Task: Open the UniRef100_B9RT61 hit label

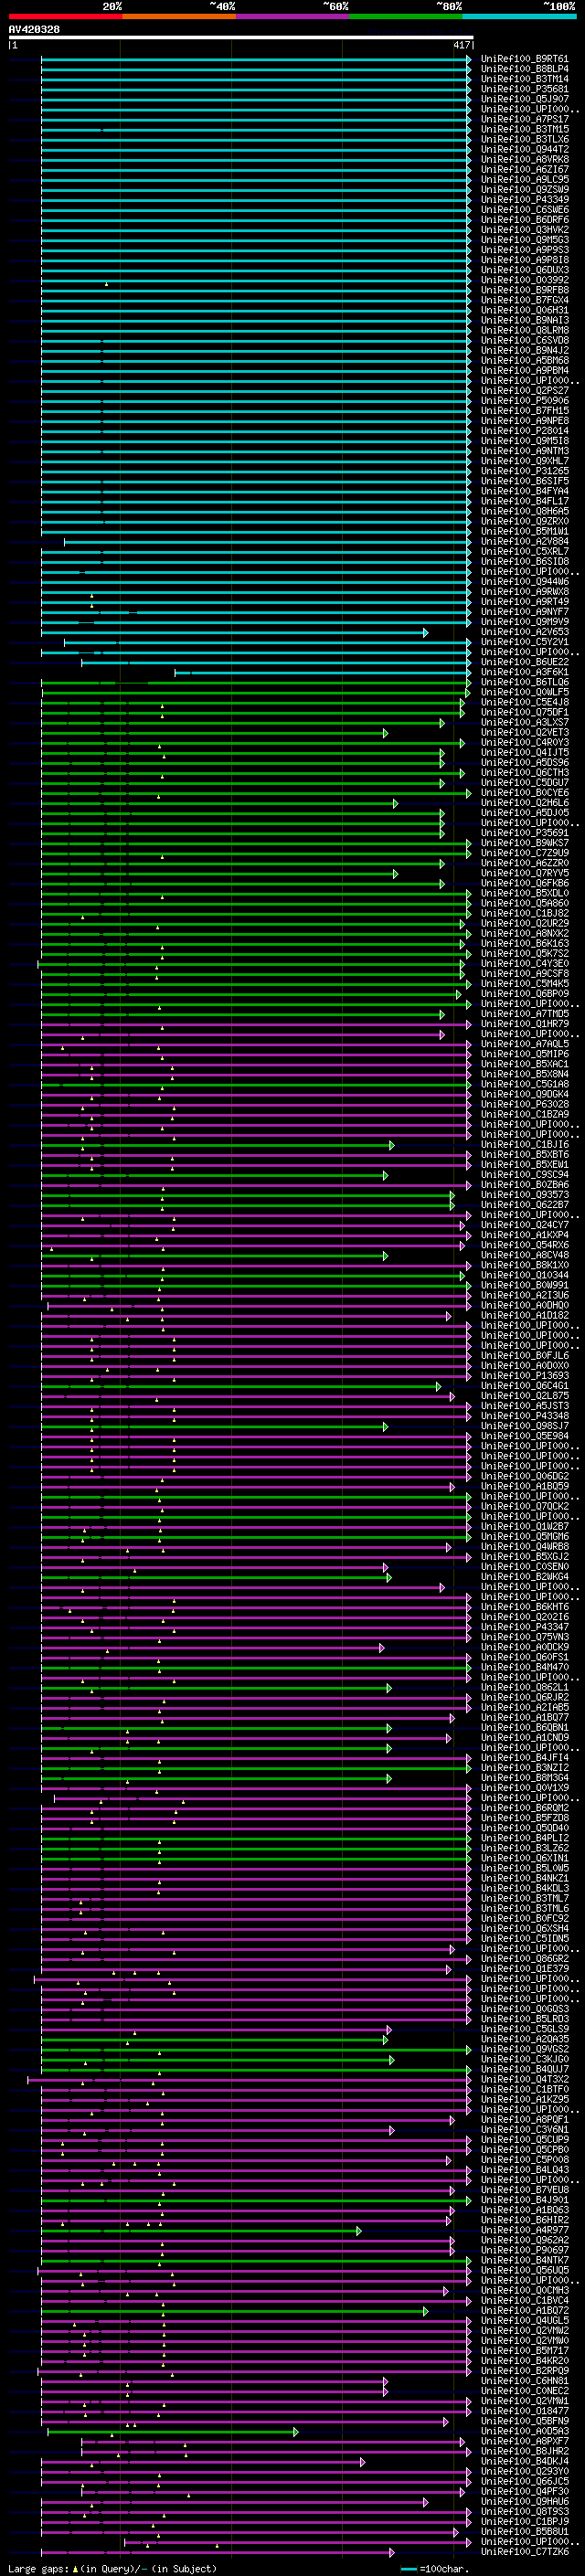Action: click(525, 59)
